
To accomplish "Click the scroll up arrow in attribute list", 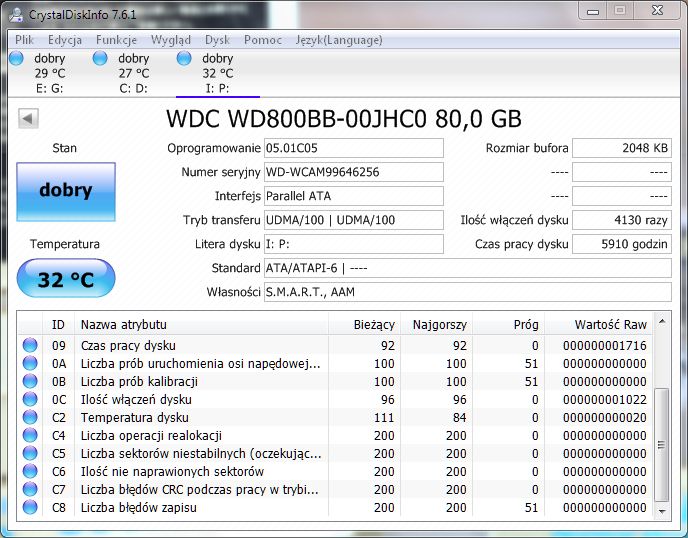I will click(662, 322).
